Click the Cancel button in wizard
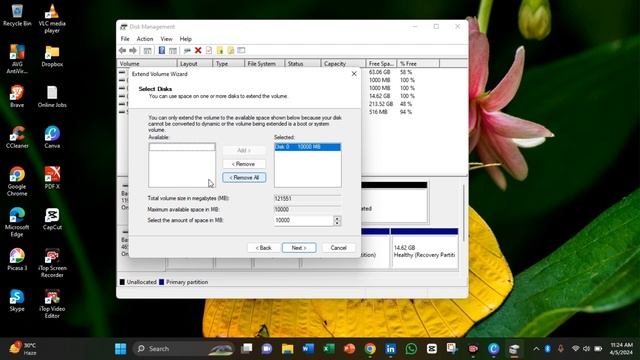The height and width of the screenshot is (360, 640). point(338,248)
